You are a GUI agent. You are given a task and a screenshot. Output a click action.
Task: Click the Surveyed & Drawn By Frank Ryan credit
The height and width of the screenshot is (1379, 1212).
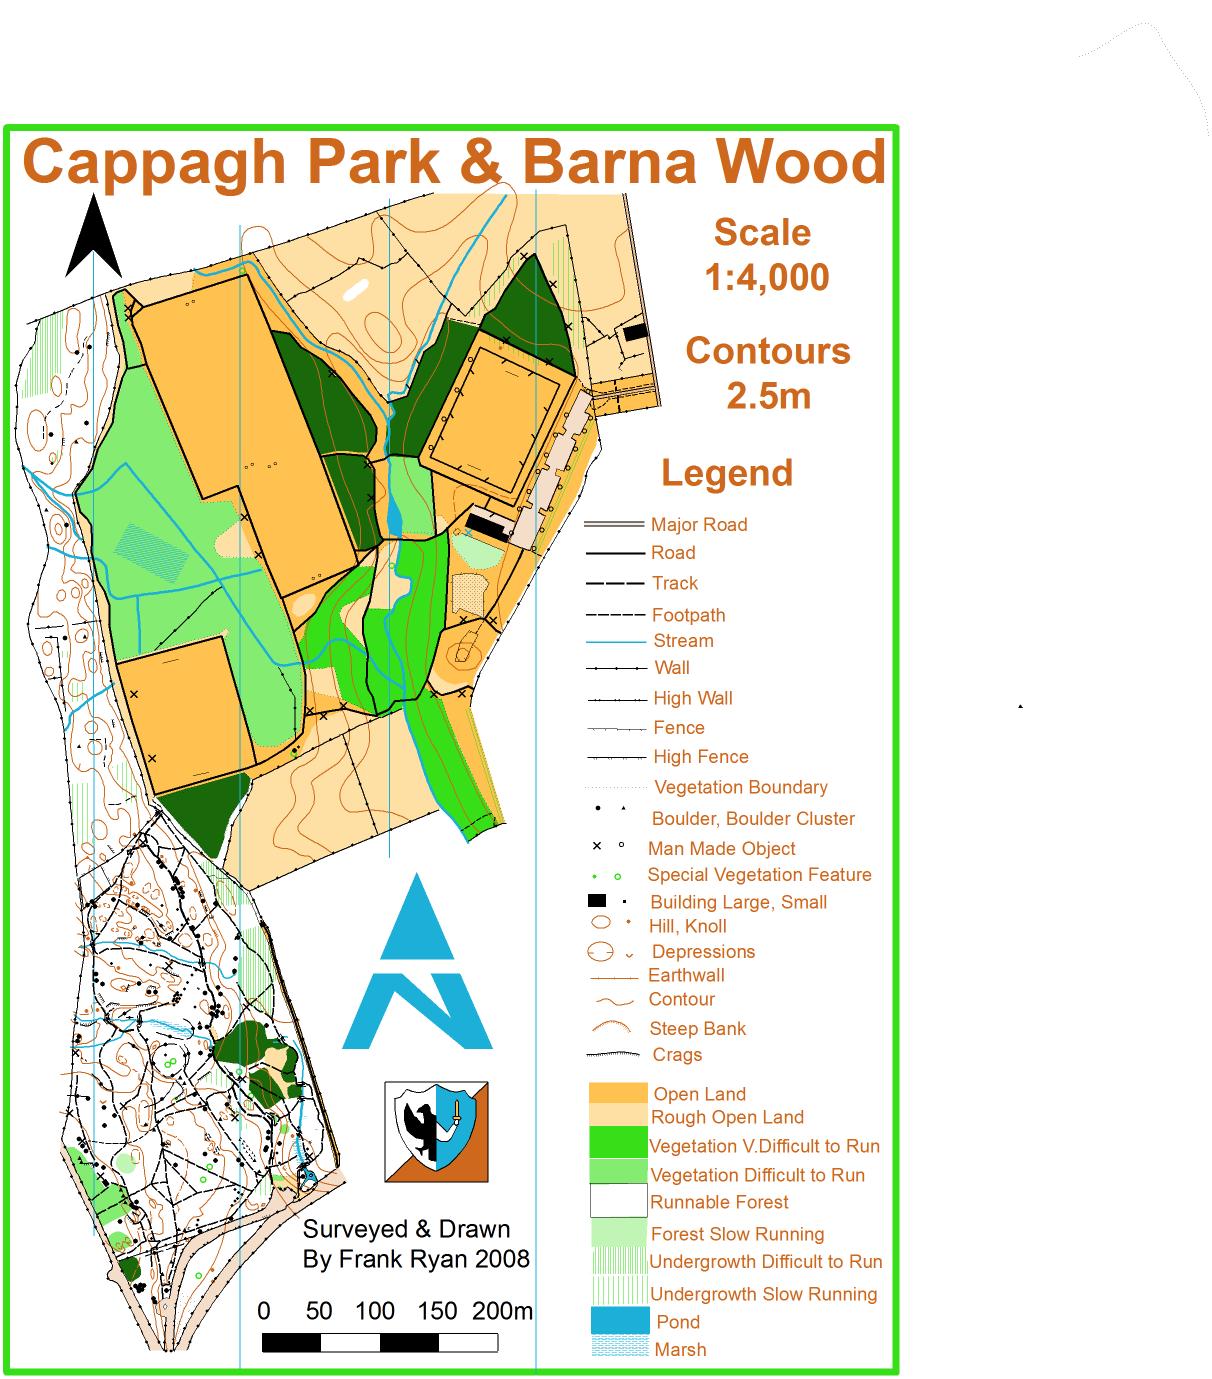pos(416,1244)
